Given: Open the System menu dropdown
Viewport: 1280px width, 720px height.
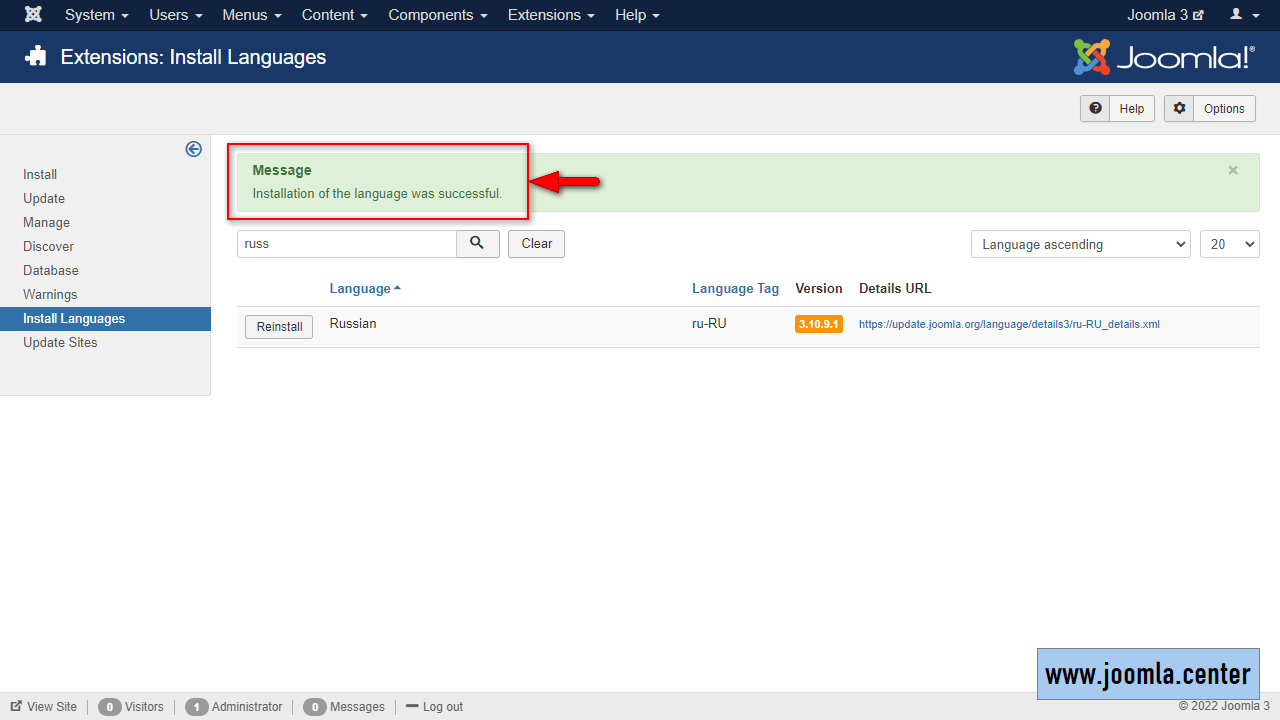Looking at the screenshot, I should pos(96,15).
